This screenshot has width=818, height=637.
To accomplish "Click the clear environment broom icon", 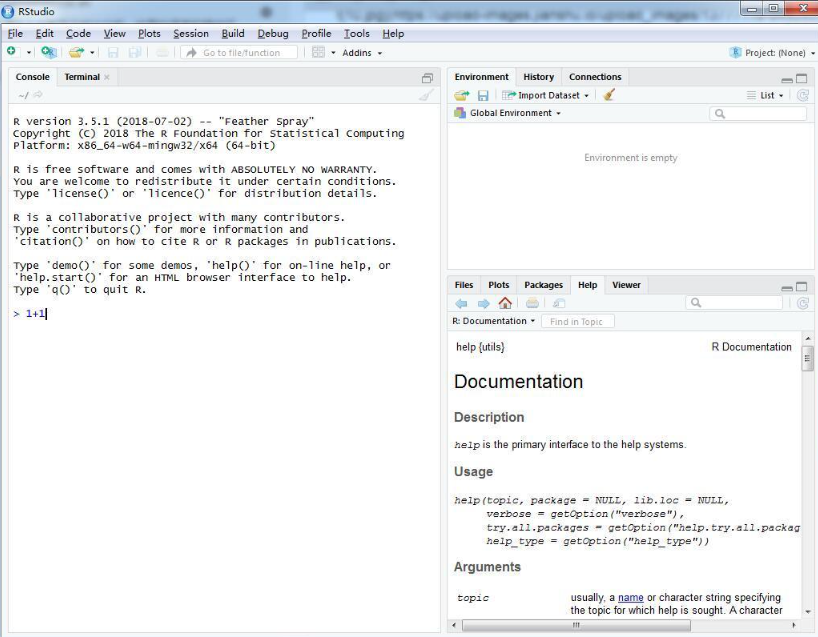I will (608, 95).
